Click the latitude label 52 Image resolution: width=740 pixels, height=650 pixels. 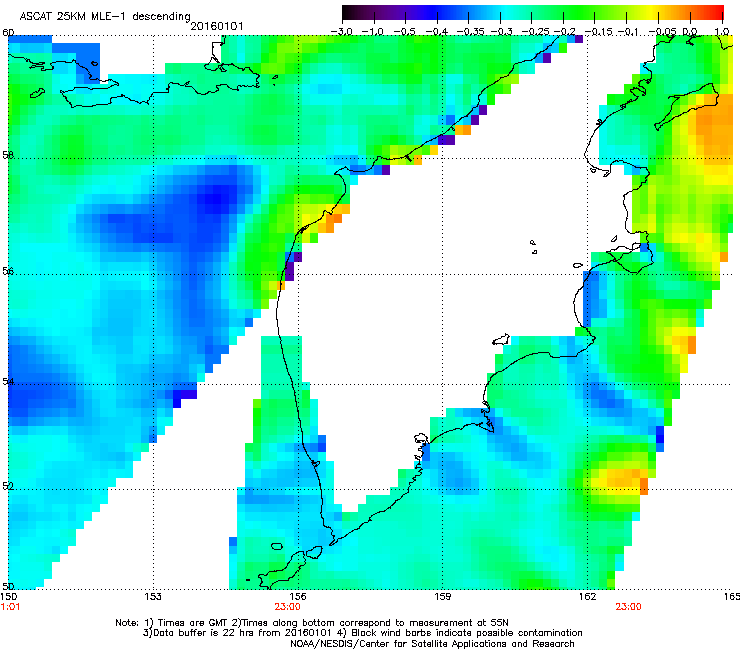click(8, 486)
